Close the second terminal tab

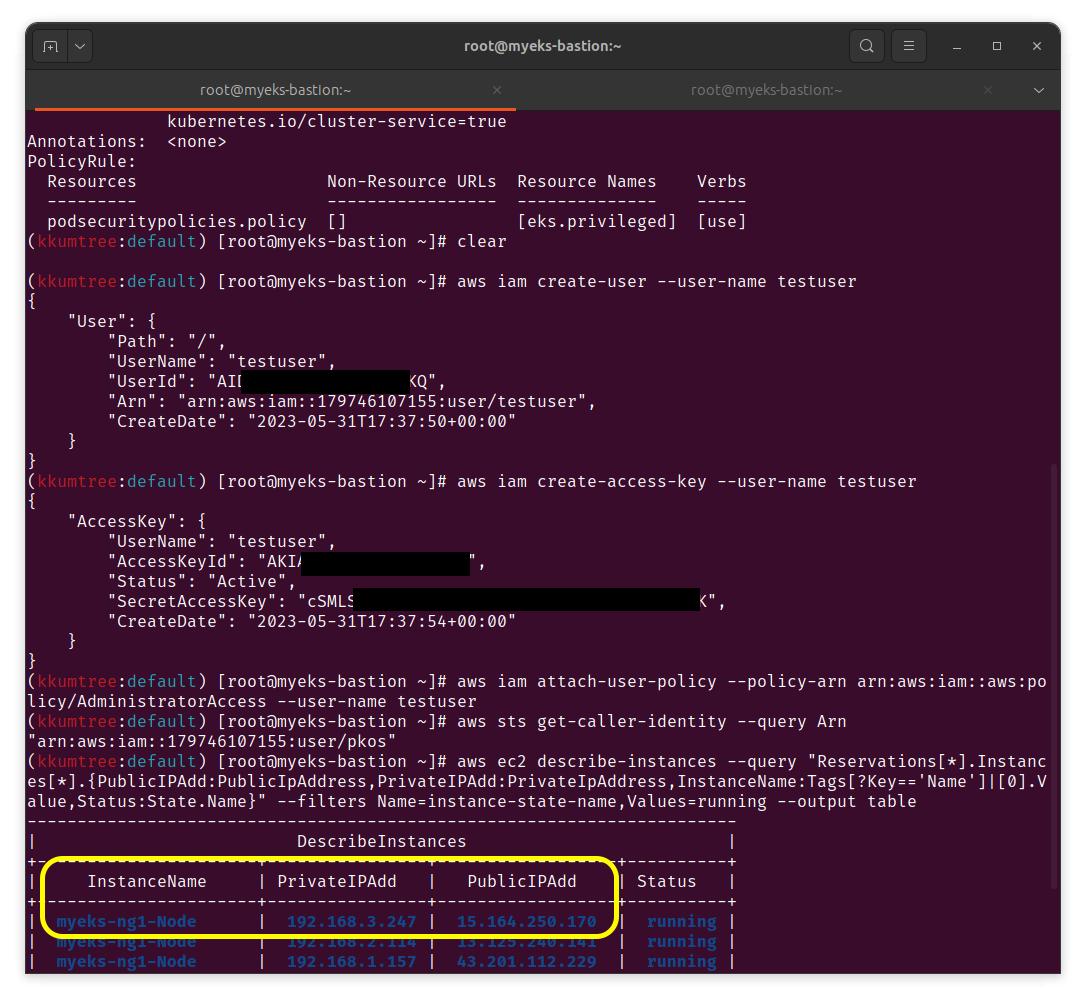(988, 90)
